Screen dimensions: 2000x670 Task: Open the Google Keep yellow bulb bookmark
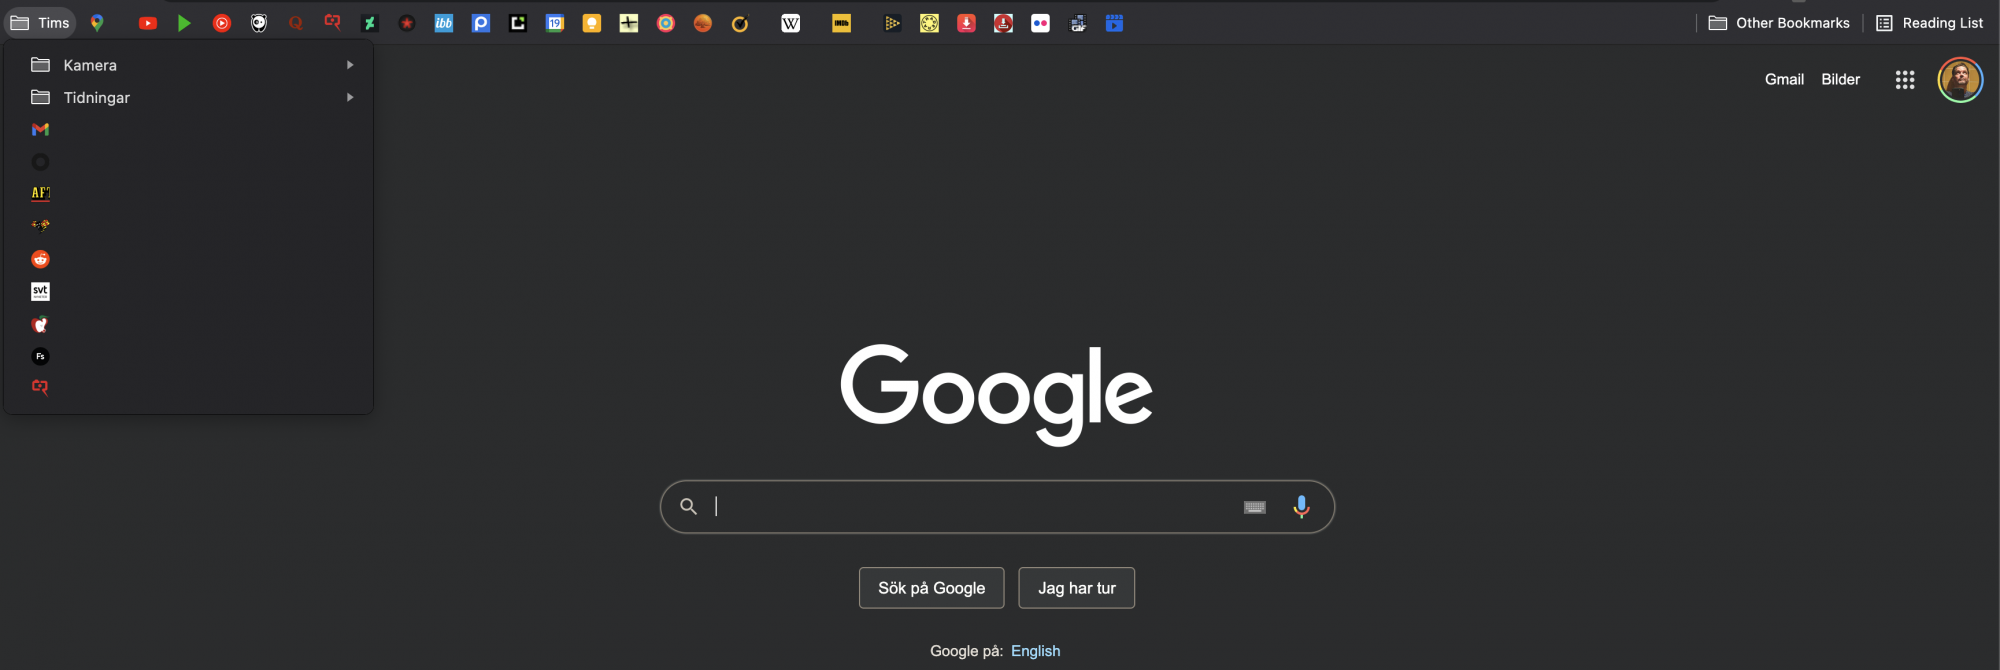point(592,23)
